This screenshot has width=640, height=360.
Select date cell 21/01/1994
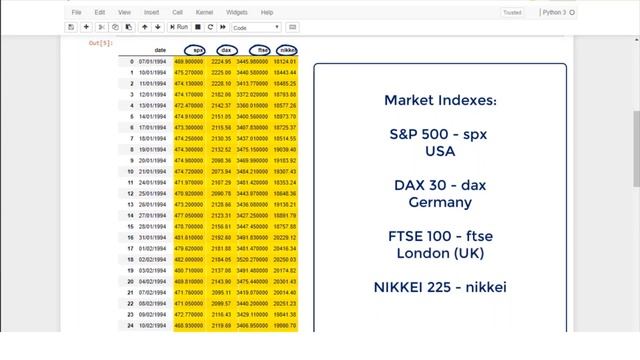tap(152, 172)
